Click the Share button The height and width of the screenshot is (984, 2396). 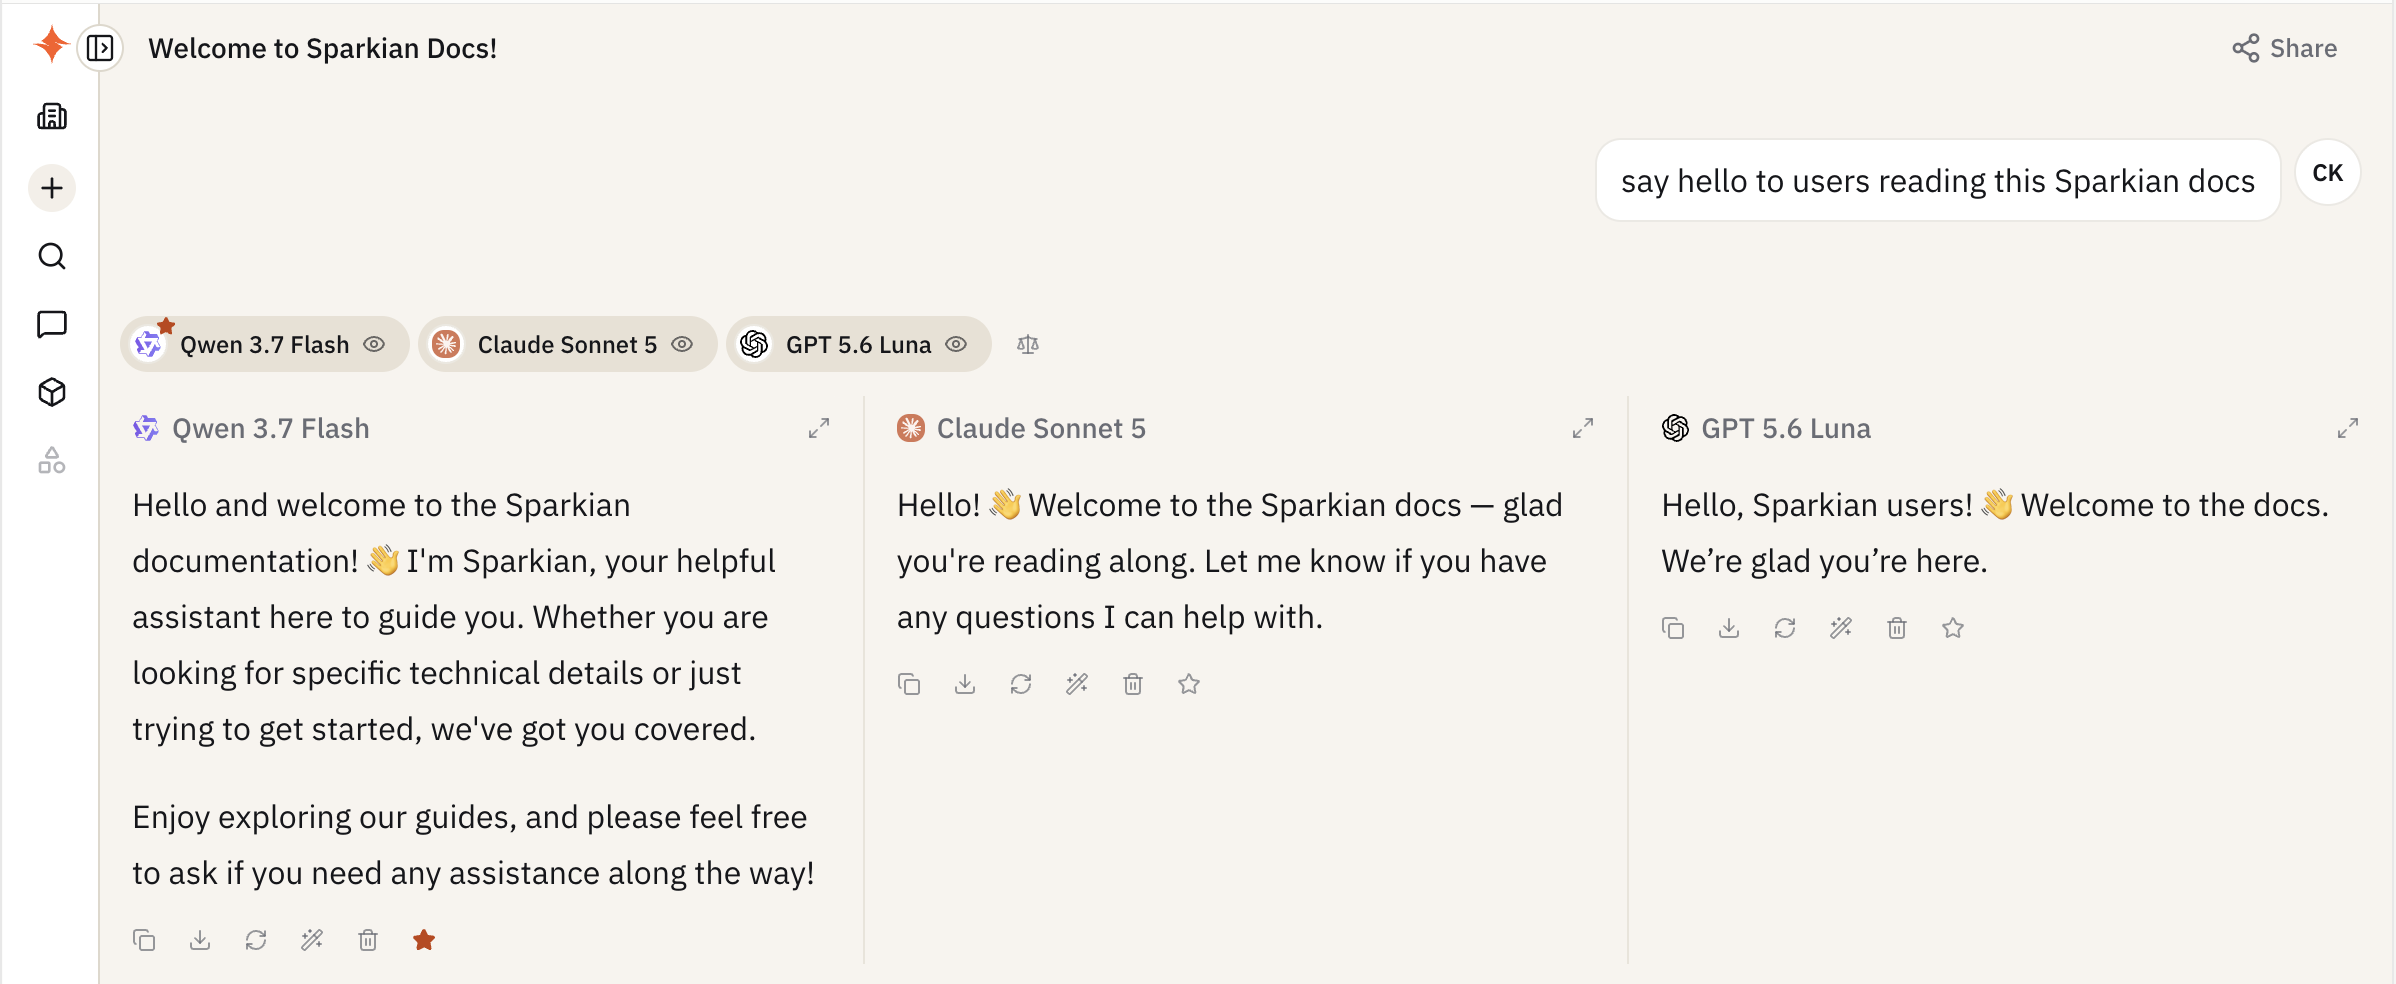(x=2285, y=48)
